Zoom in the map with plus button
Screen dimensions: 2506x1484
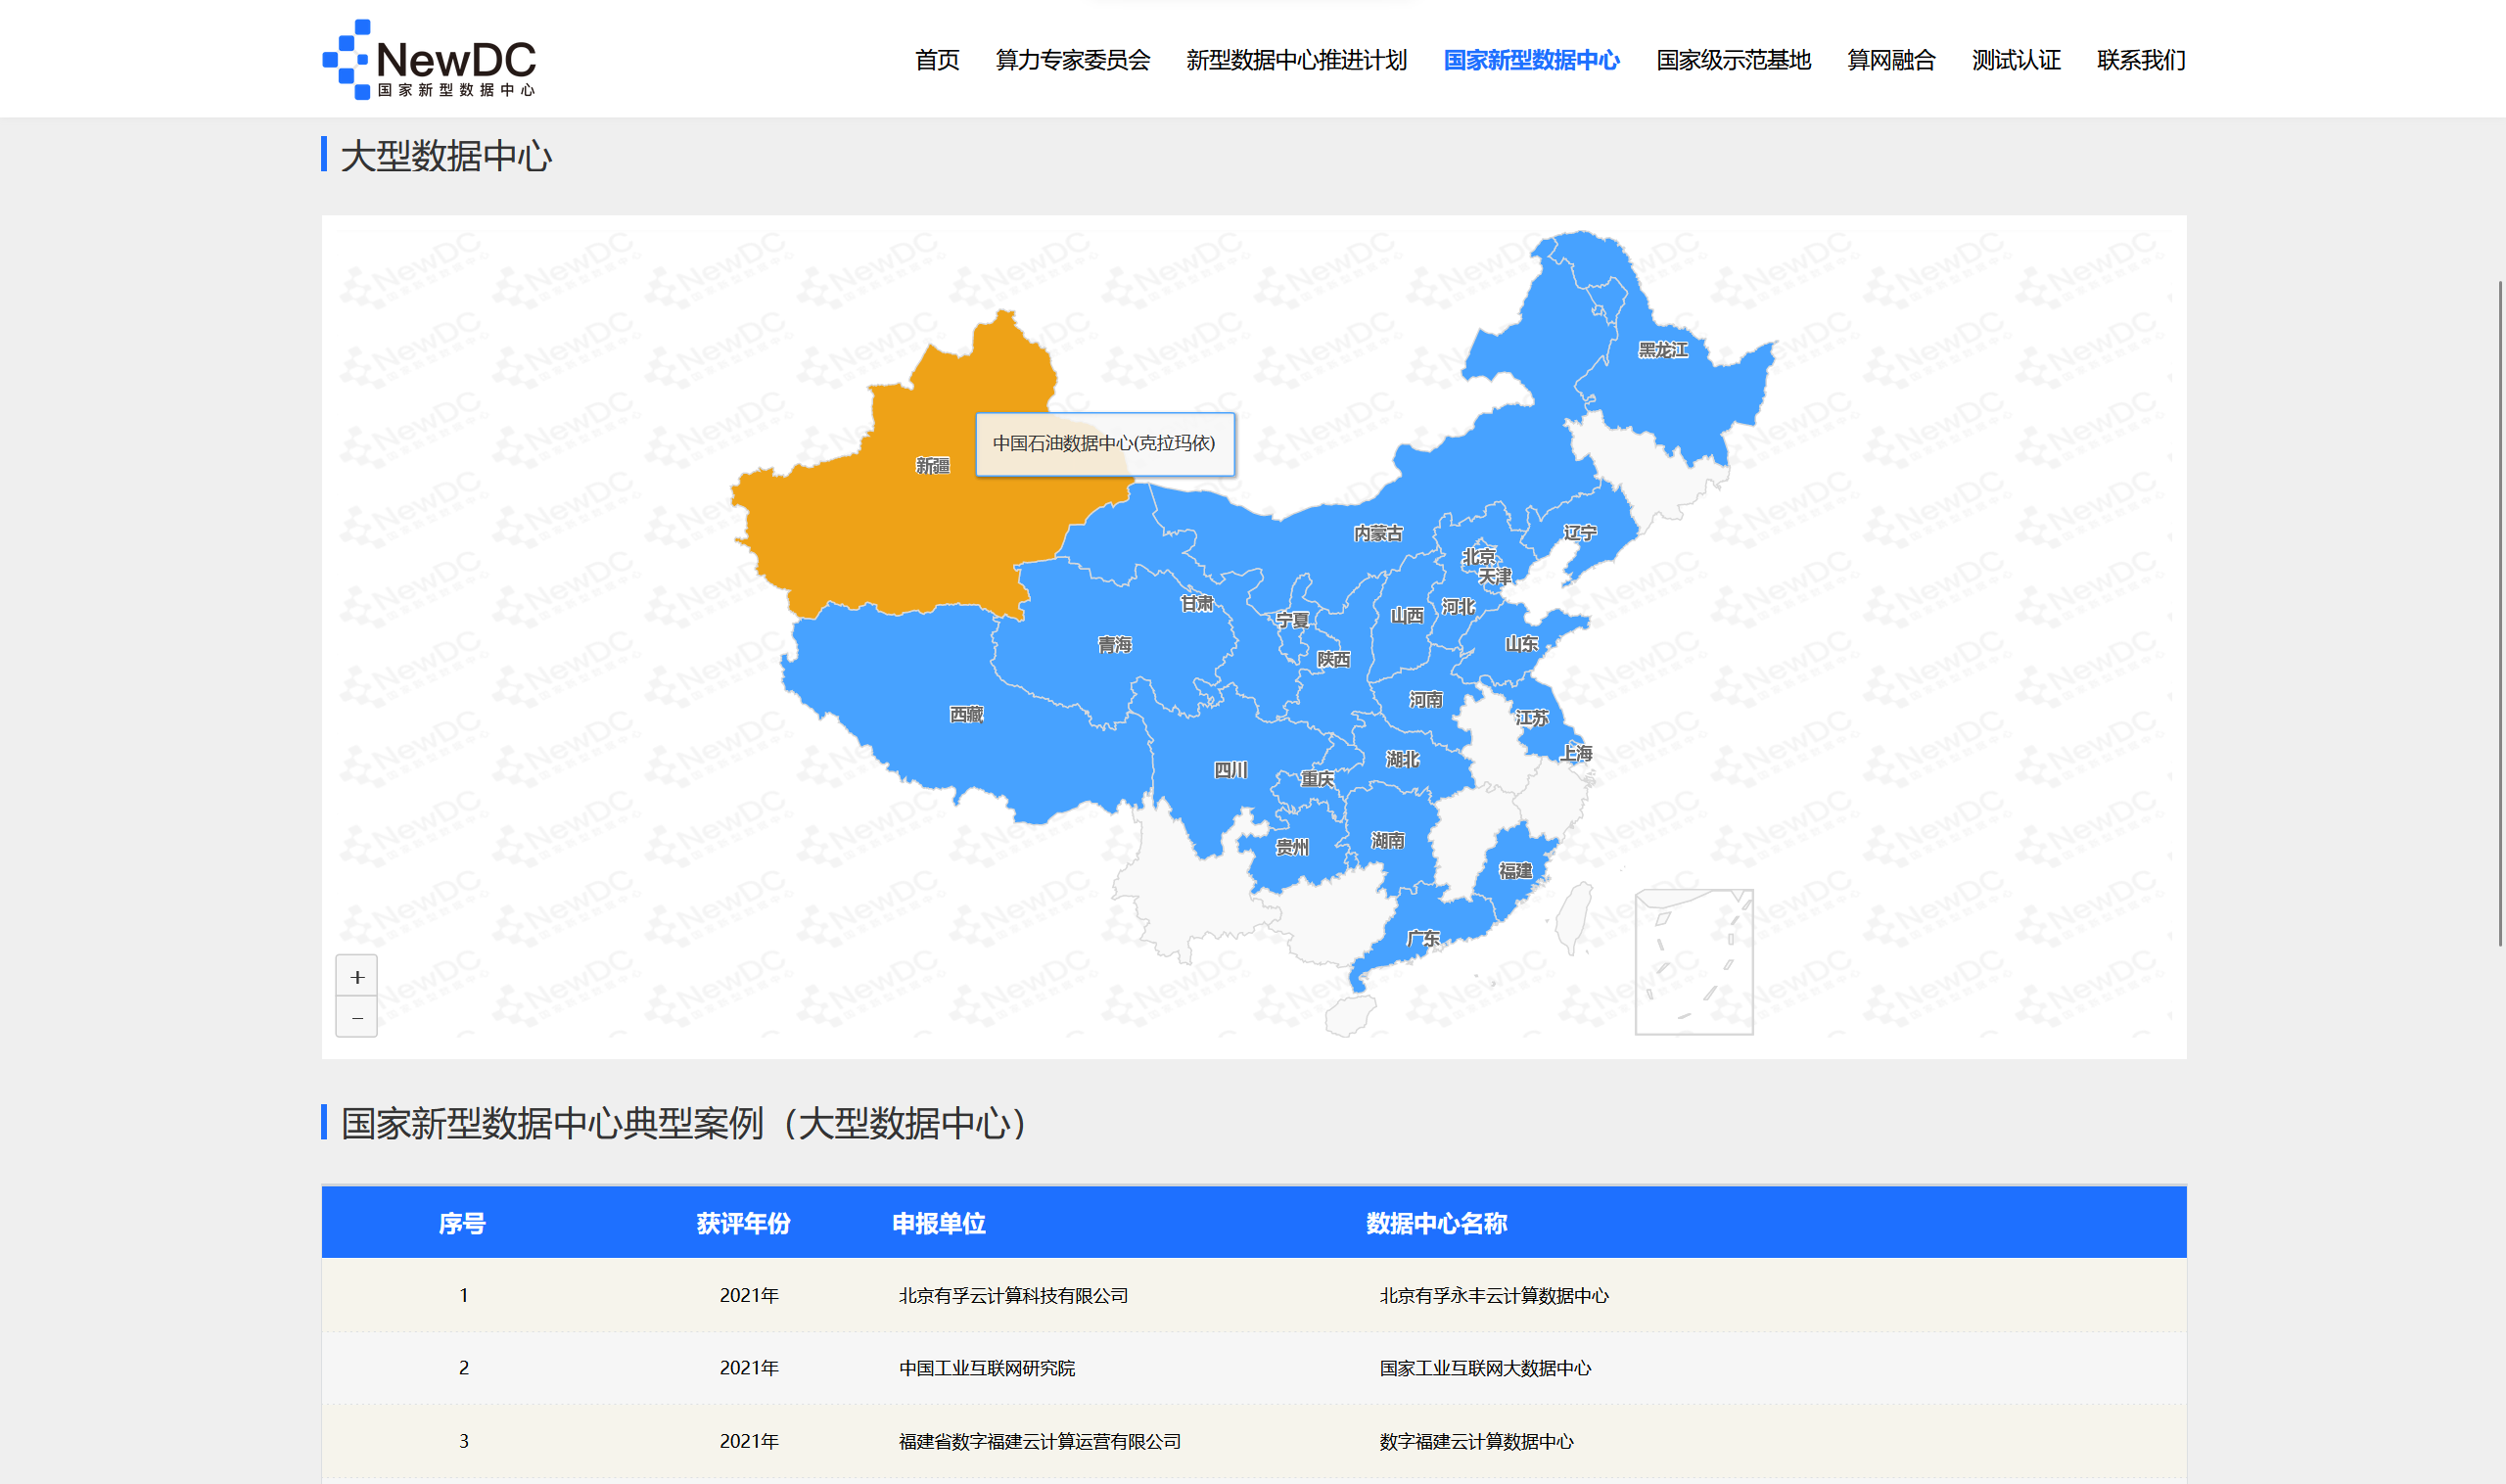pyautogui.click(x=357, y=977)
